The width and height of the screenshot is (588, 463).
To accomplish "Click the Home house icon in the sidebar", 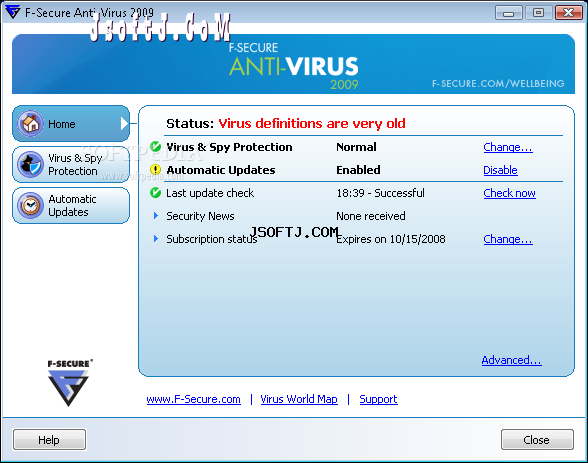I will (x=30, y=124).
